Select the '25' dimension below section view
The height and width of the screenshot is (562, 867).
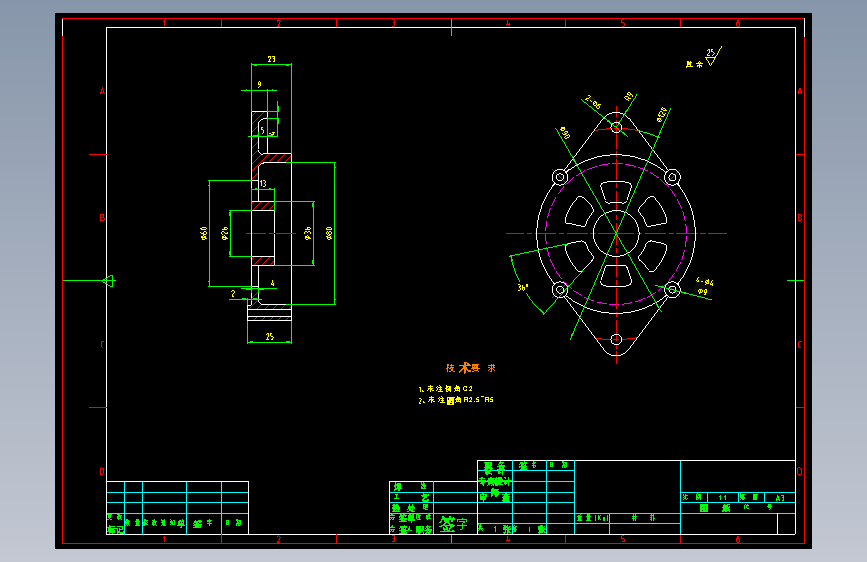[270, 336]
